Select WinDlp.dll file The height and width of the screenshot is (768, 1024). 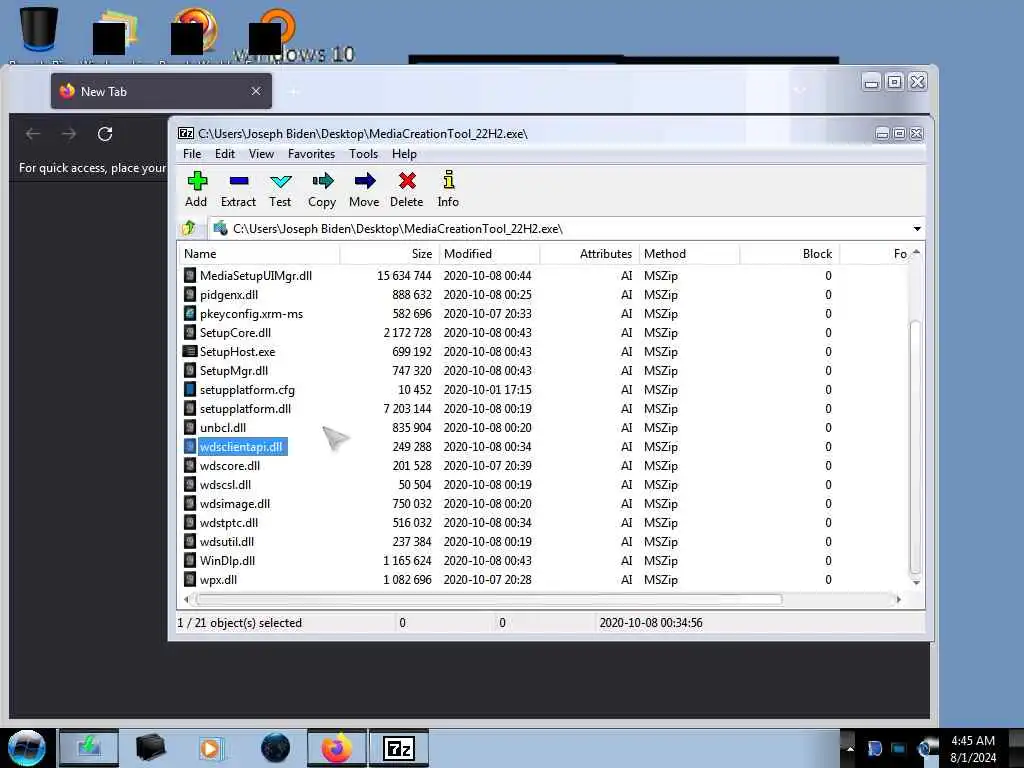tap(227, 560)
